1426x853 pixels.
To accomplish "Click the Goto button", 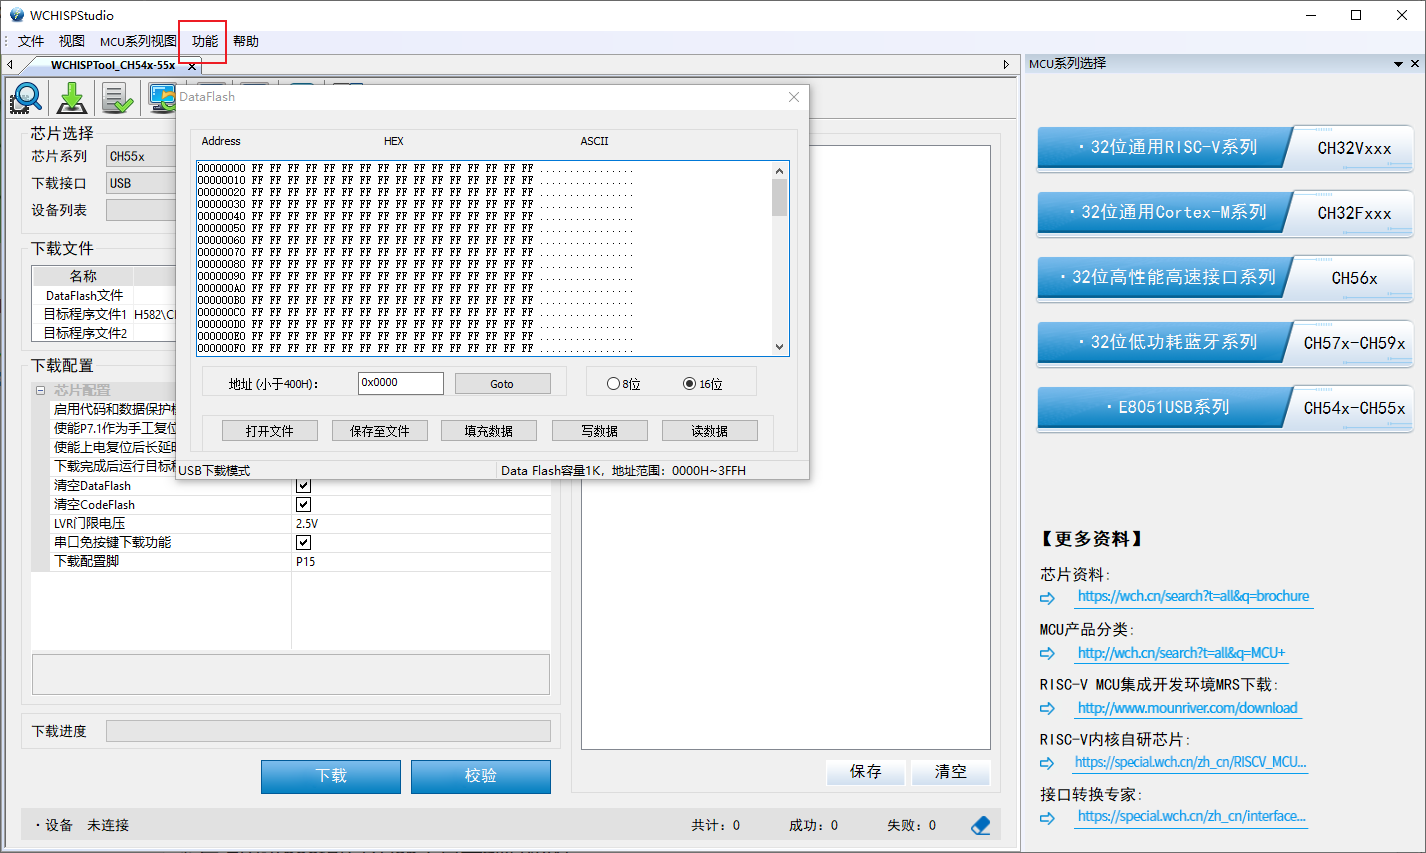I will [502, 384].
